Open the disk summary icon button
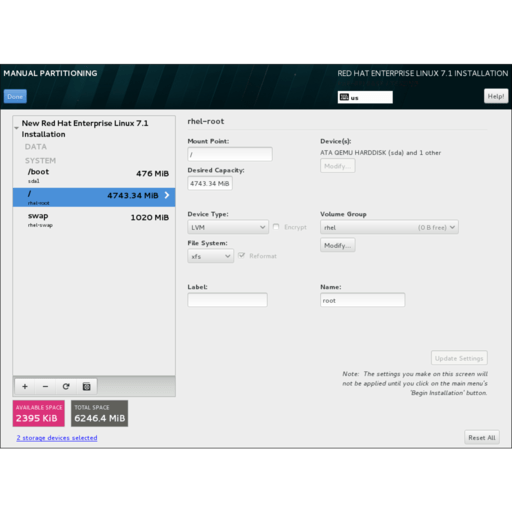Screen dimensions: 512x512 [87, 386]
